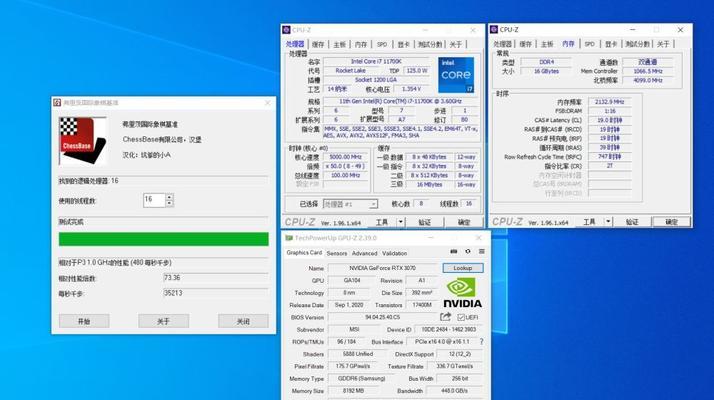Click GPU-Z screenshot camera icon
This screenshot has width=714, height=400.
[454, 251]
